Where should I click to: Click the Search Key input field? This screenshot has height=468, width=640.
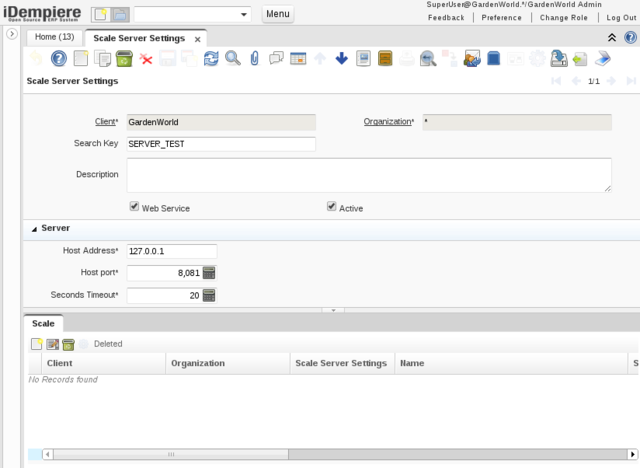[x=220, y=144]
